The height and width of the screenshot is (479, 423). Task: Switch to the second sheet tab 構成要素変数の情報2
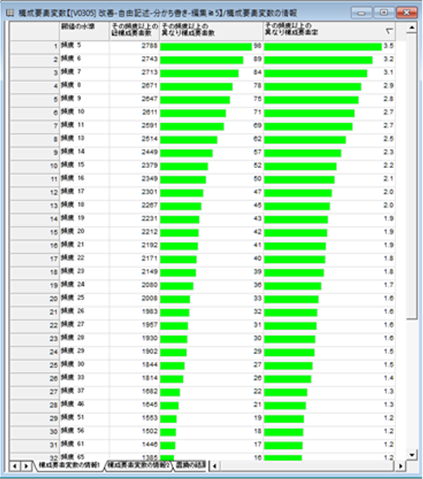(x=139, y=465)
